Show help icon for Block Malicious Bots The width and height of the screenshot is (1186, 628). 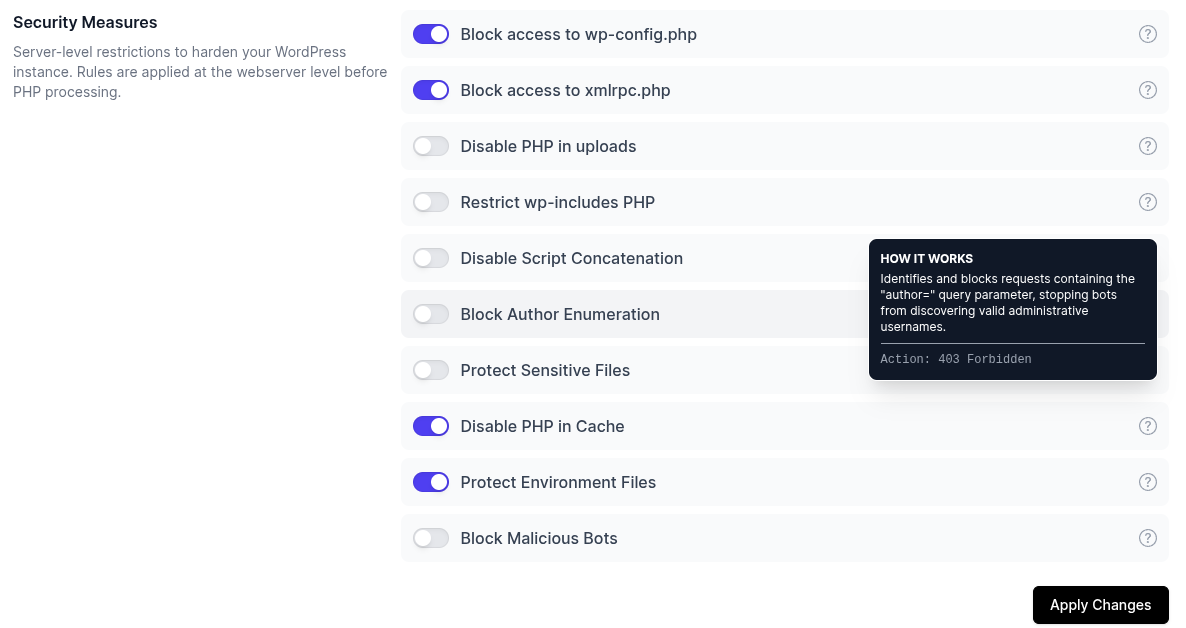tap(1148, 538)
